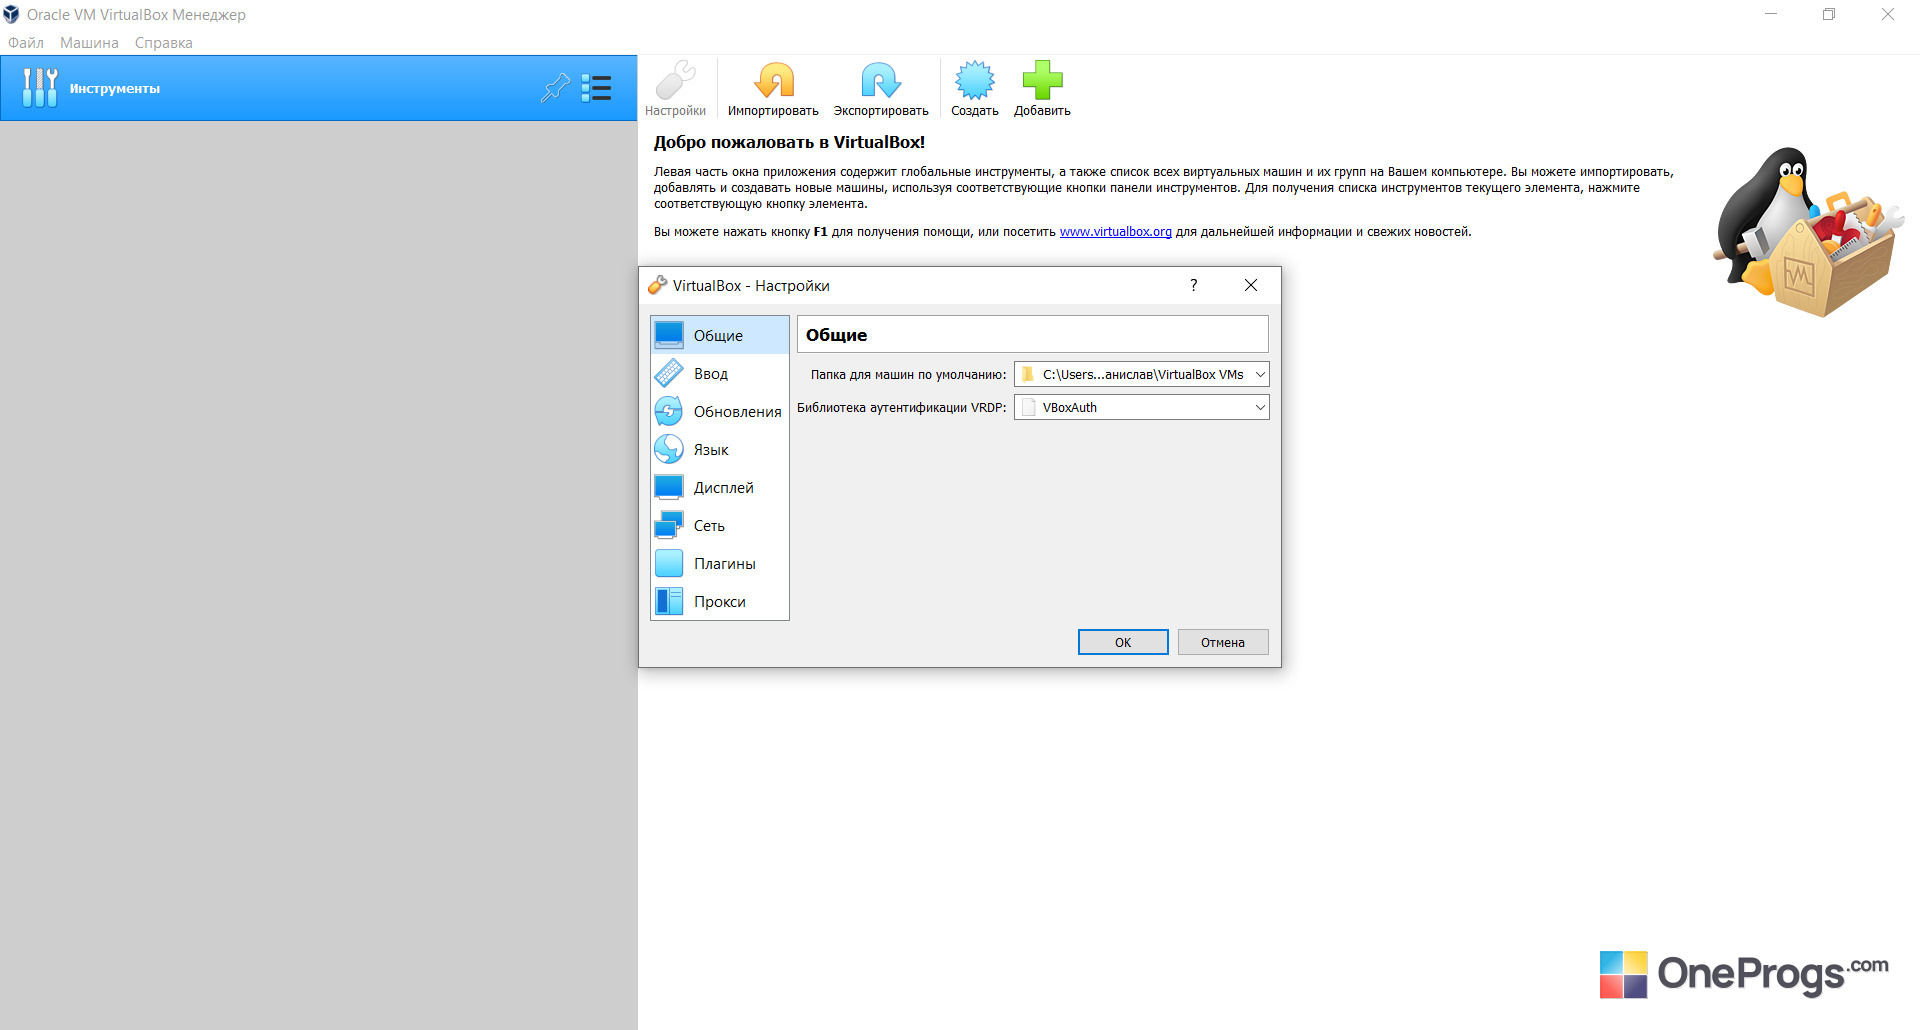Click the Oracle VM VirtualBox title bar icon

tap(12, 14)
